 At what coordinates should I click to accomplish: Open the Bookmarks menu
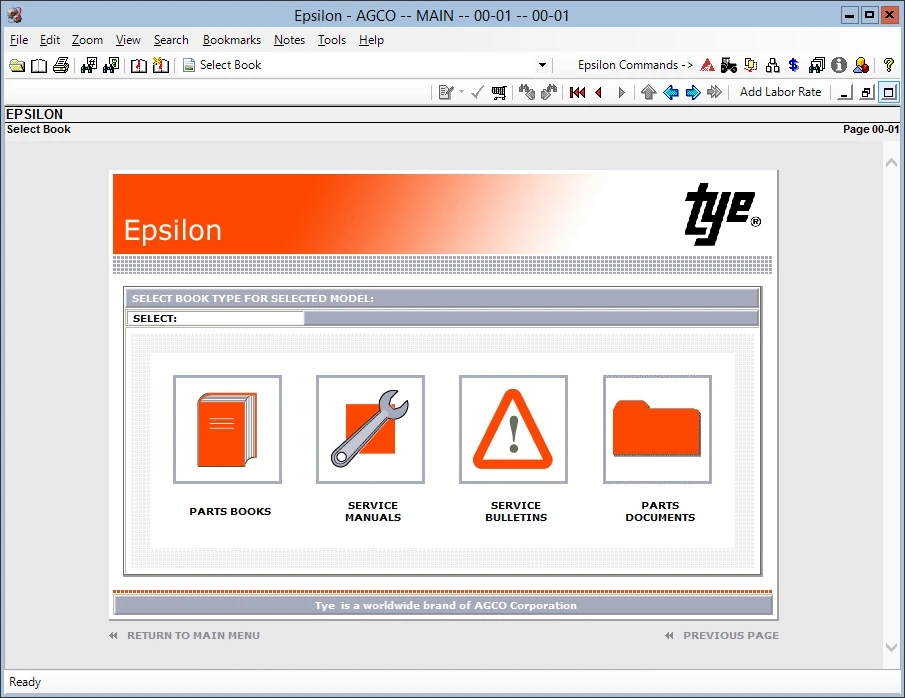tap(232, 40)
